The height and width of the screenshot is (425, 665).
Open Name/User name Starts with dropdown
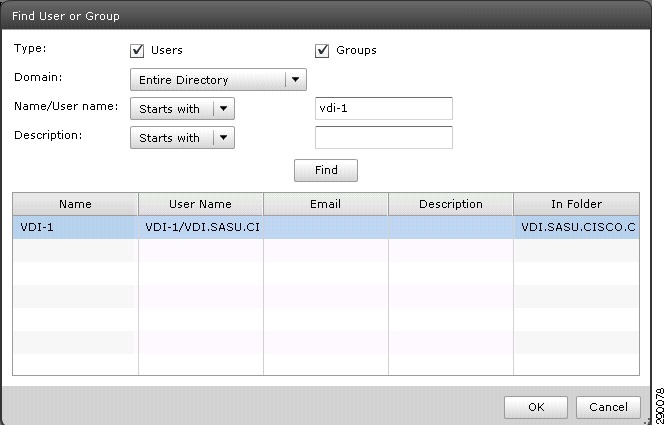point(182,109)
